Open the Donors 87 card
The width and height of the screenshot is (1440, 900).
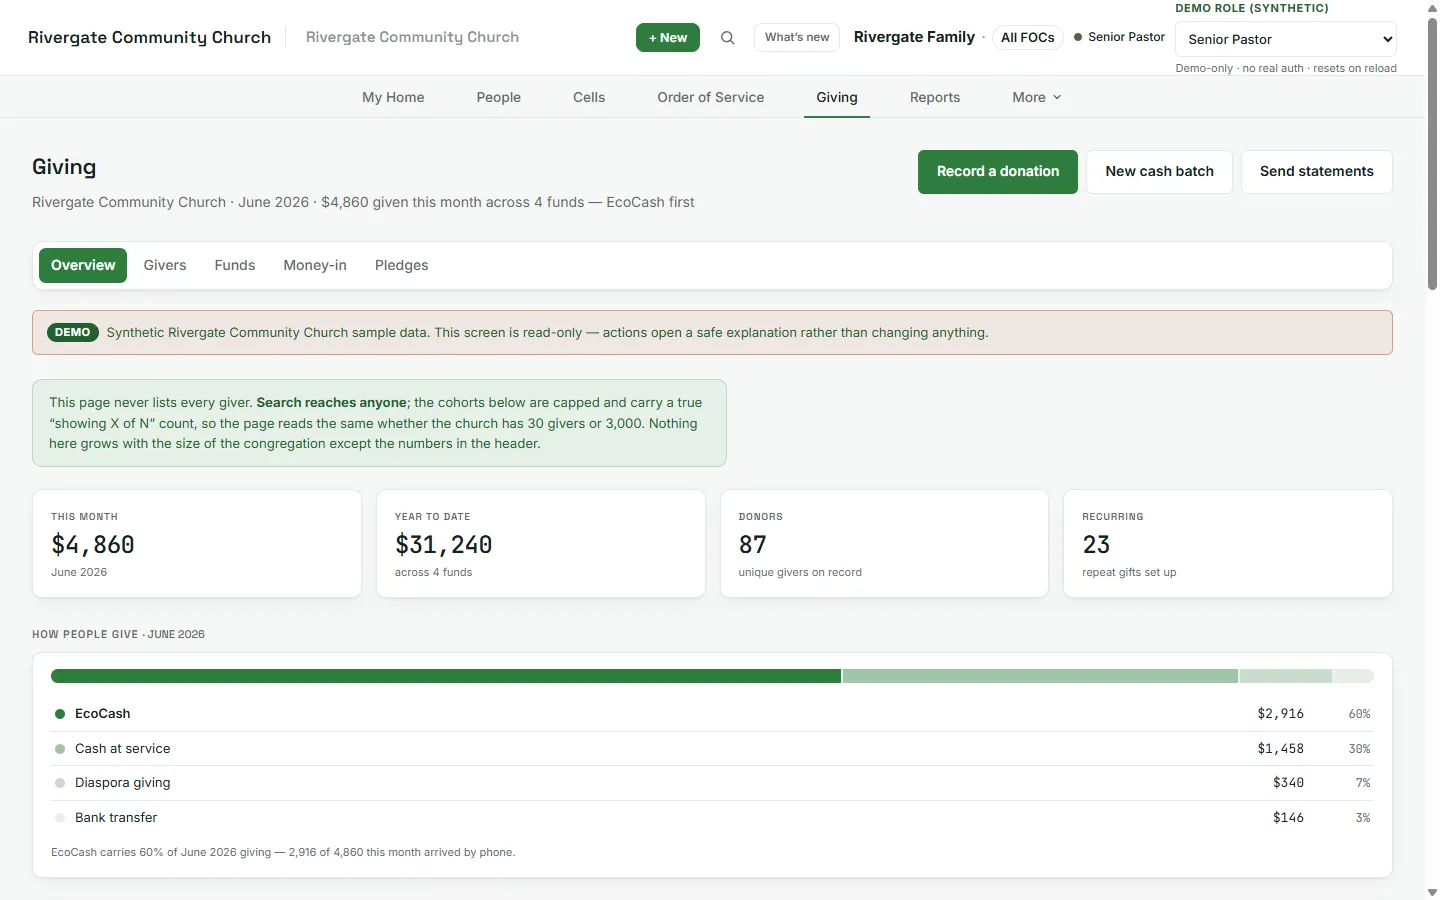pyautogui.click(x=884, y=544)
